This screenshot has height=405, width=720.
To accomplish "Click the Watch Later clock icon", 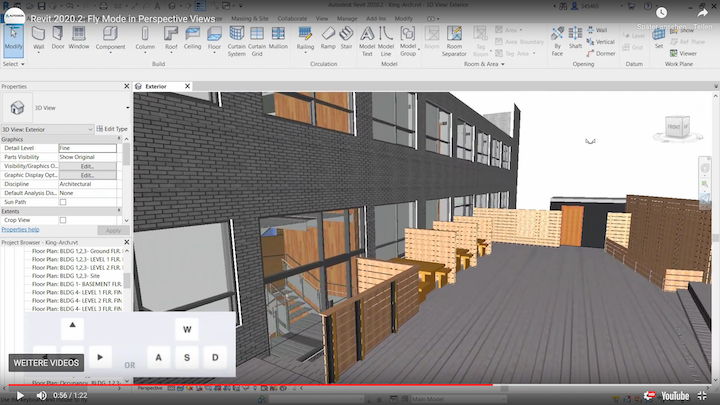I will [661, 13].
